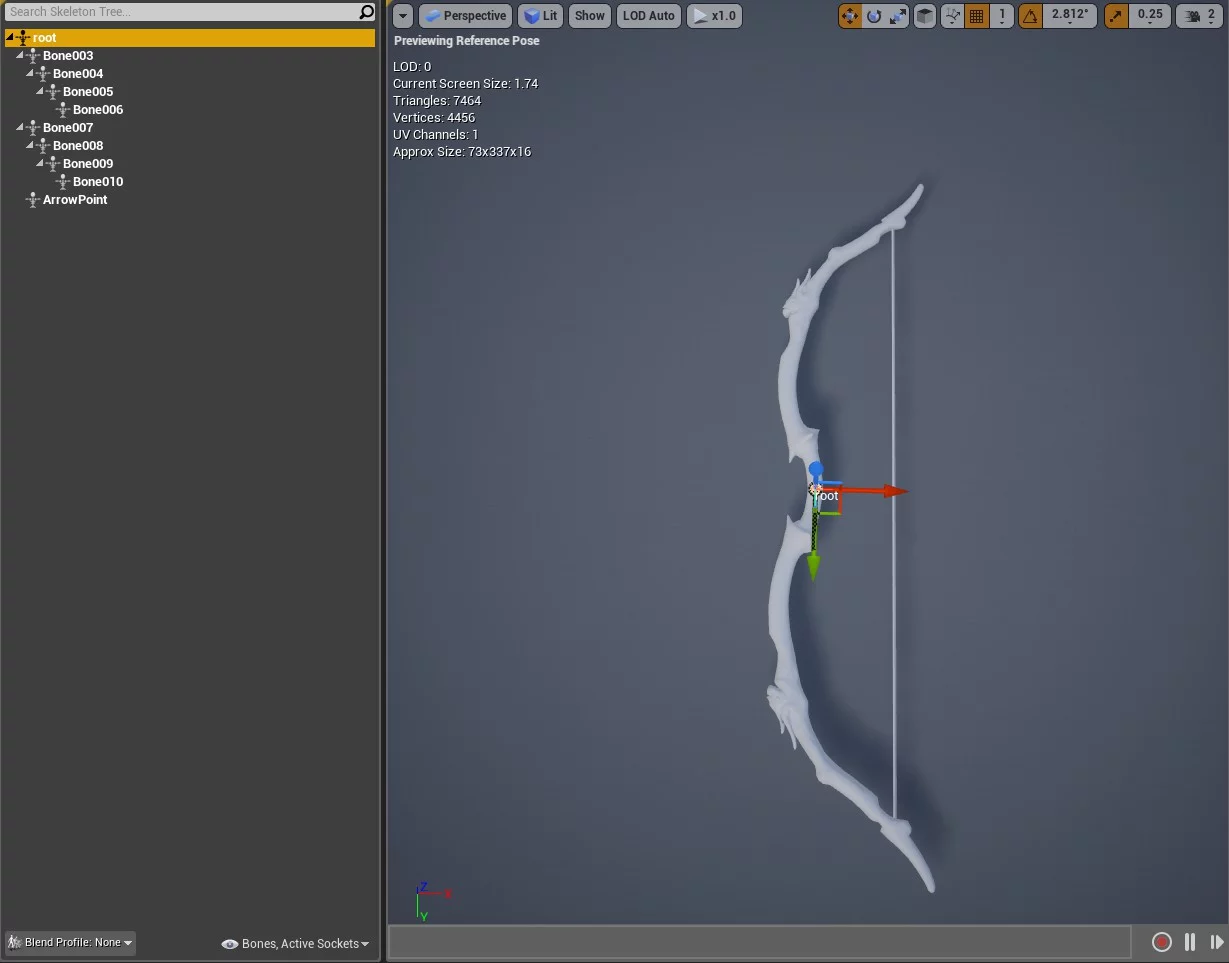Open the Blend Profile dropdown
This screenshot has height=963, width=1229.
[70, 942]
